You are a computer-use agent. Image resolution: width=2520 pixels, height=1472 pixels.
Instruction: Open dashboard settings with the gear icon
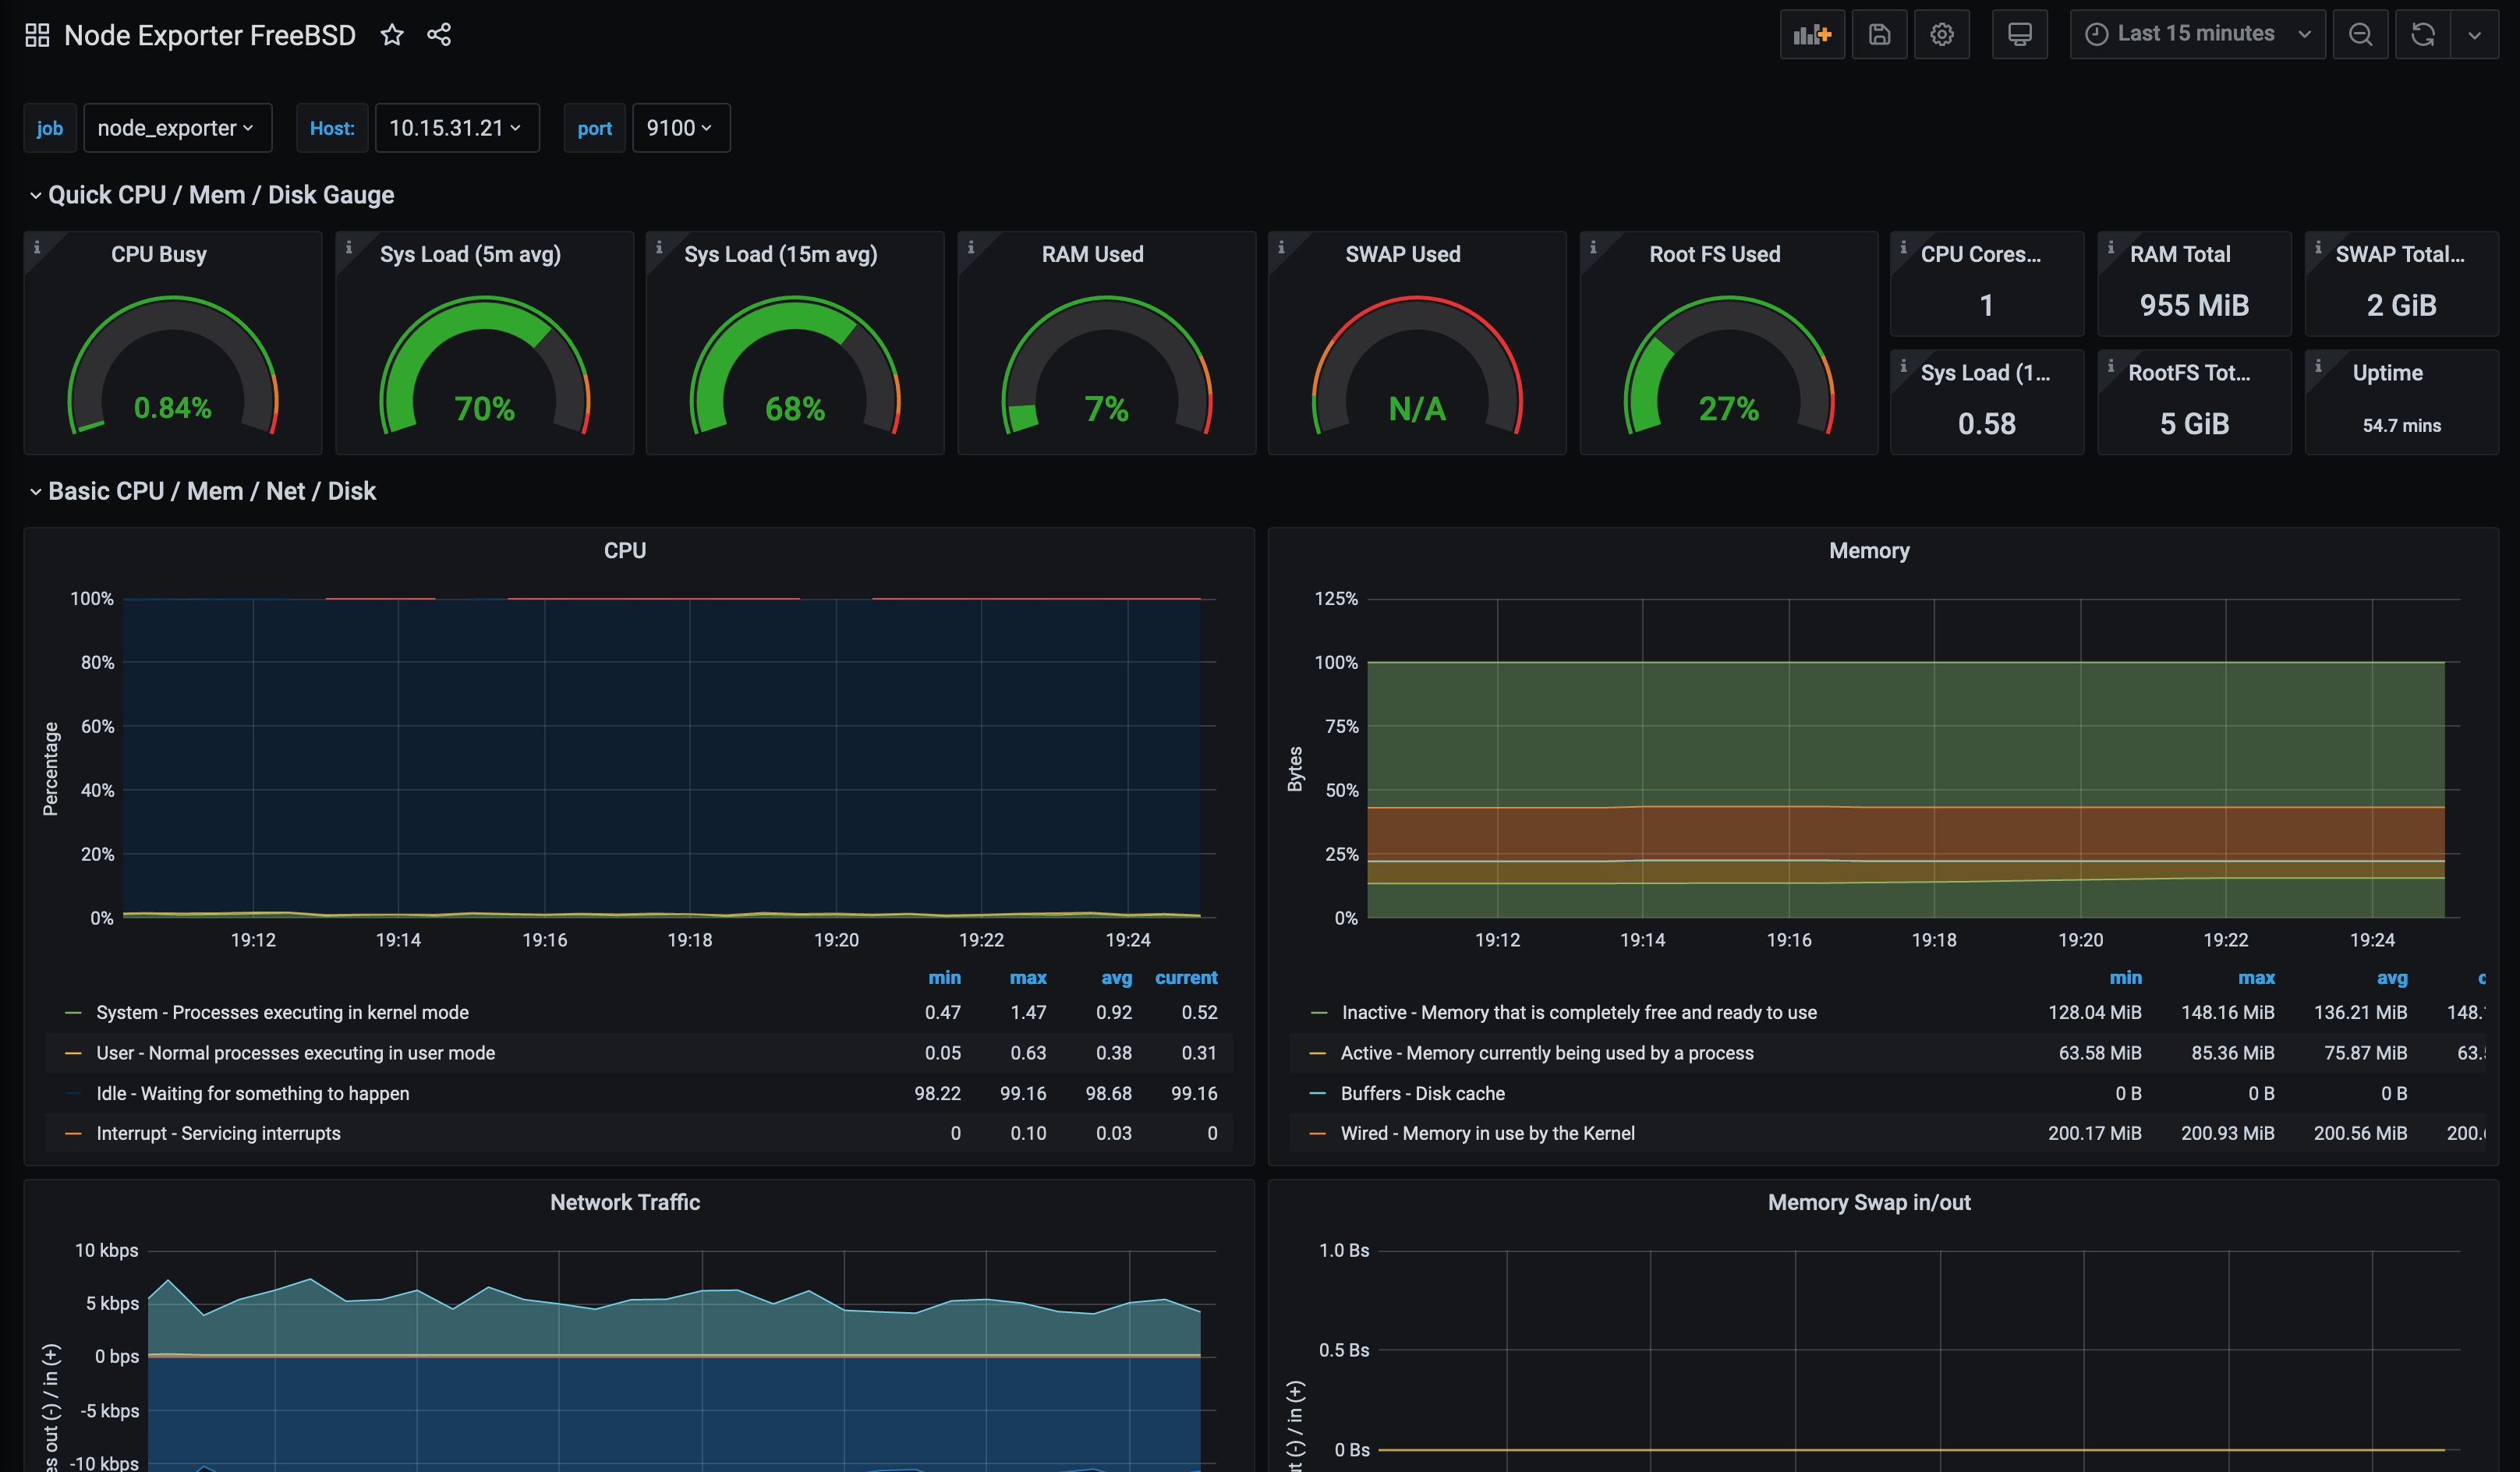(x=1941, y=33)
